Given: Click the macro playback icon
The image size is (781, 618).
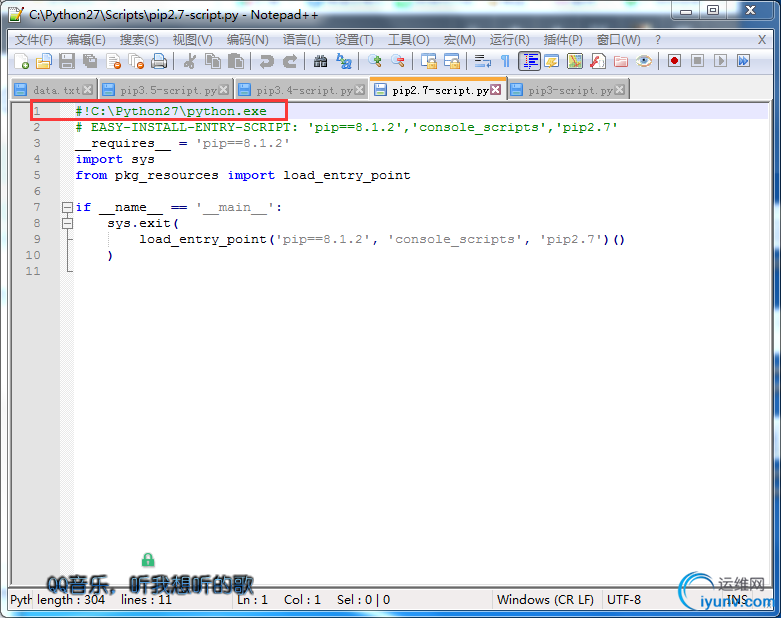Looking at the screenshot, I should pyautogui.click(x=720, y=61).
